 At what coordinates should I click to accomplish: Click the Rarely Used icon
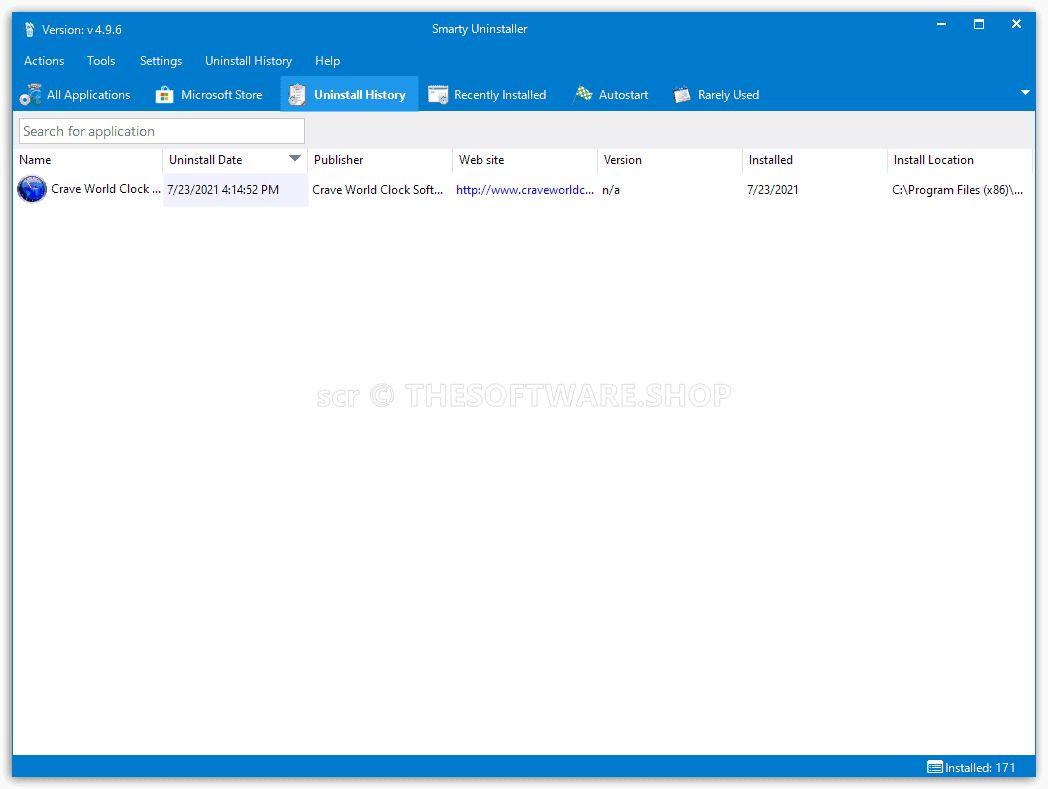[682, 95]
